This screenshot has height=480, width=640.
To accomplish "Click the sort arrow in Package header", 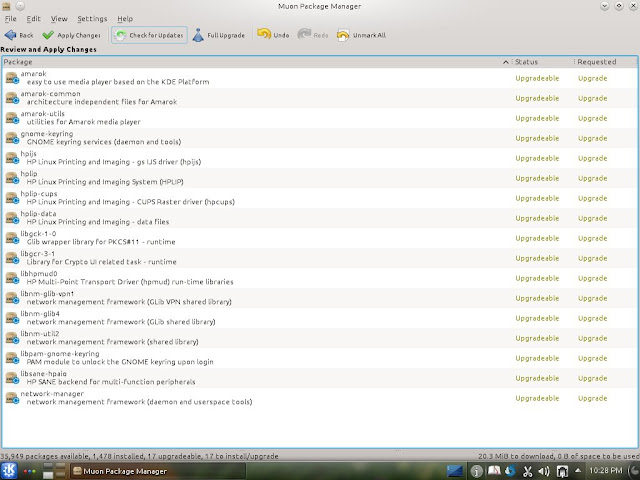I will (x=506, y=62).
